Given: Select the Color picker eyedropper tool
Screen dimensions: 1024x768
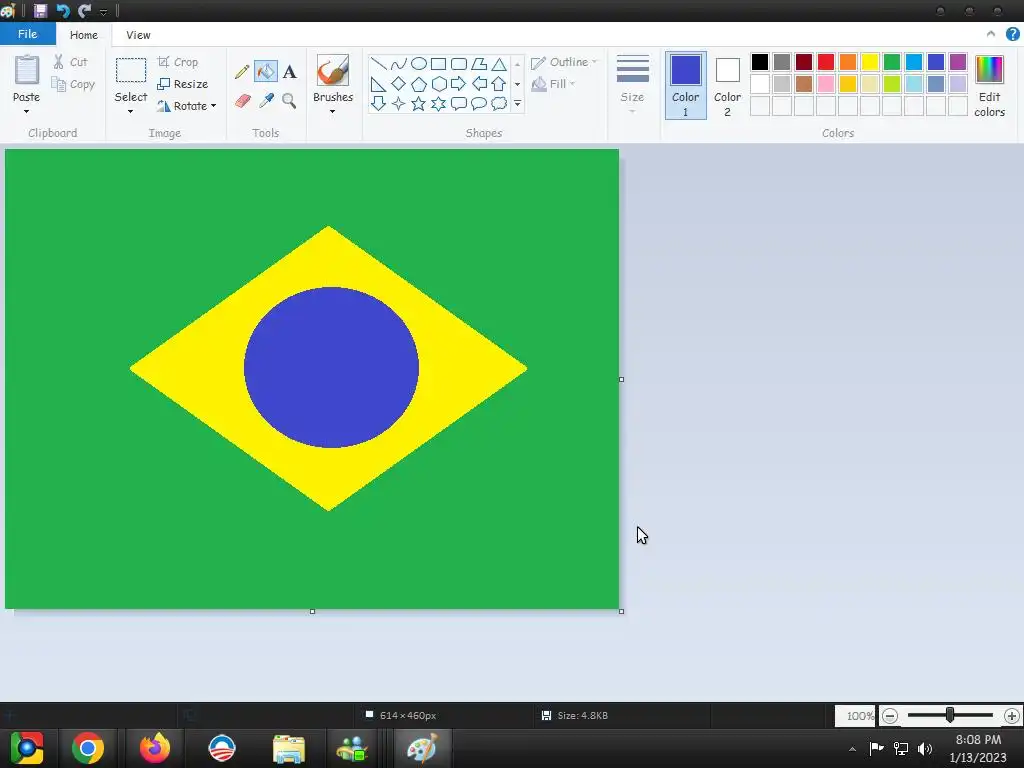Looking at the screenshot, I should coord(266,101).
